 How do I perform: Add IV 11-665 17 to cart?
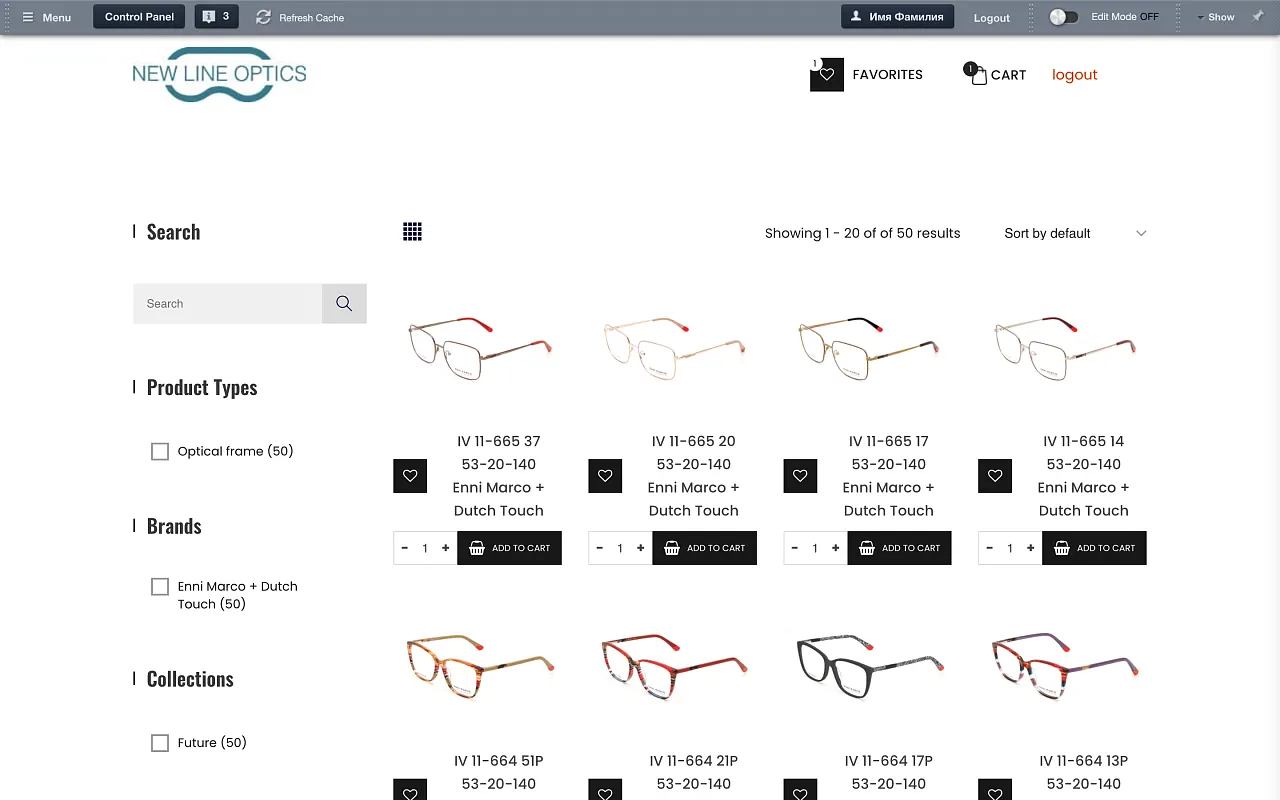[899, 548]
